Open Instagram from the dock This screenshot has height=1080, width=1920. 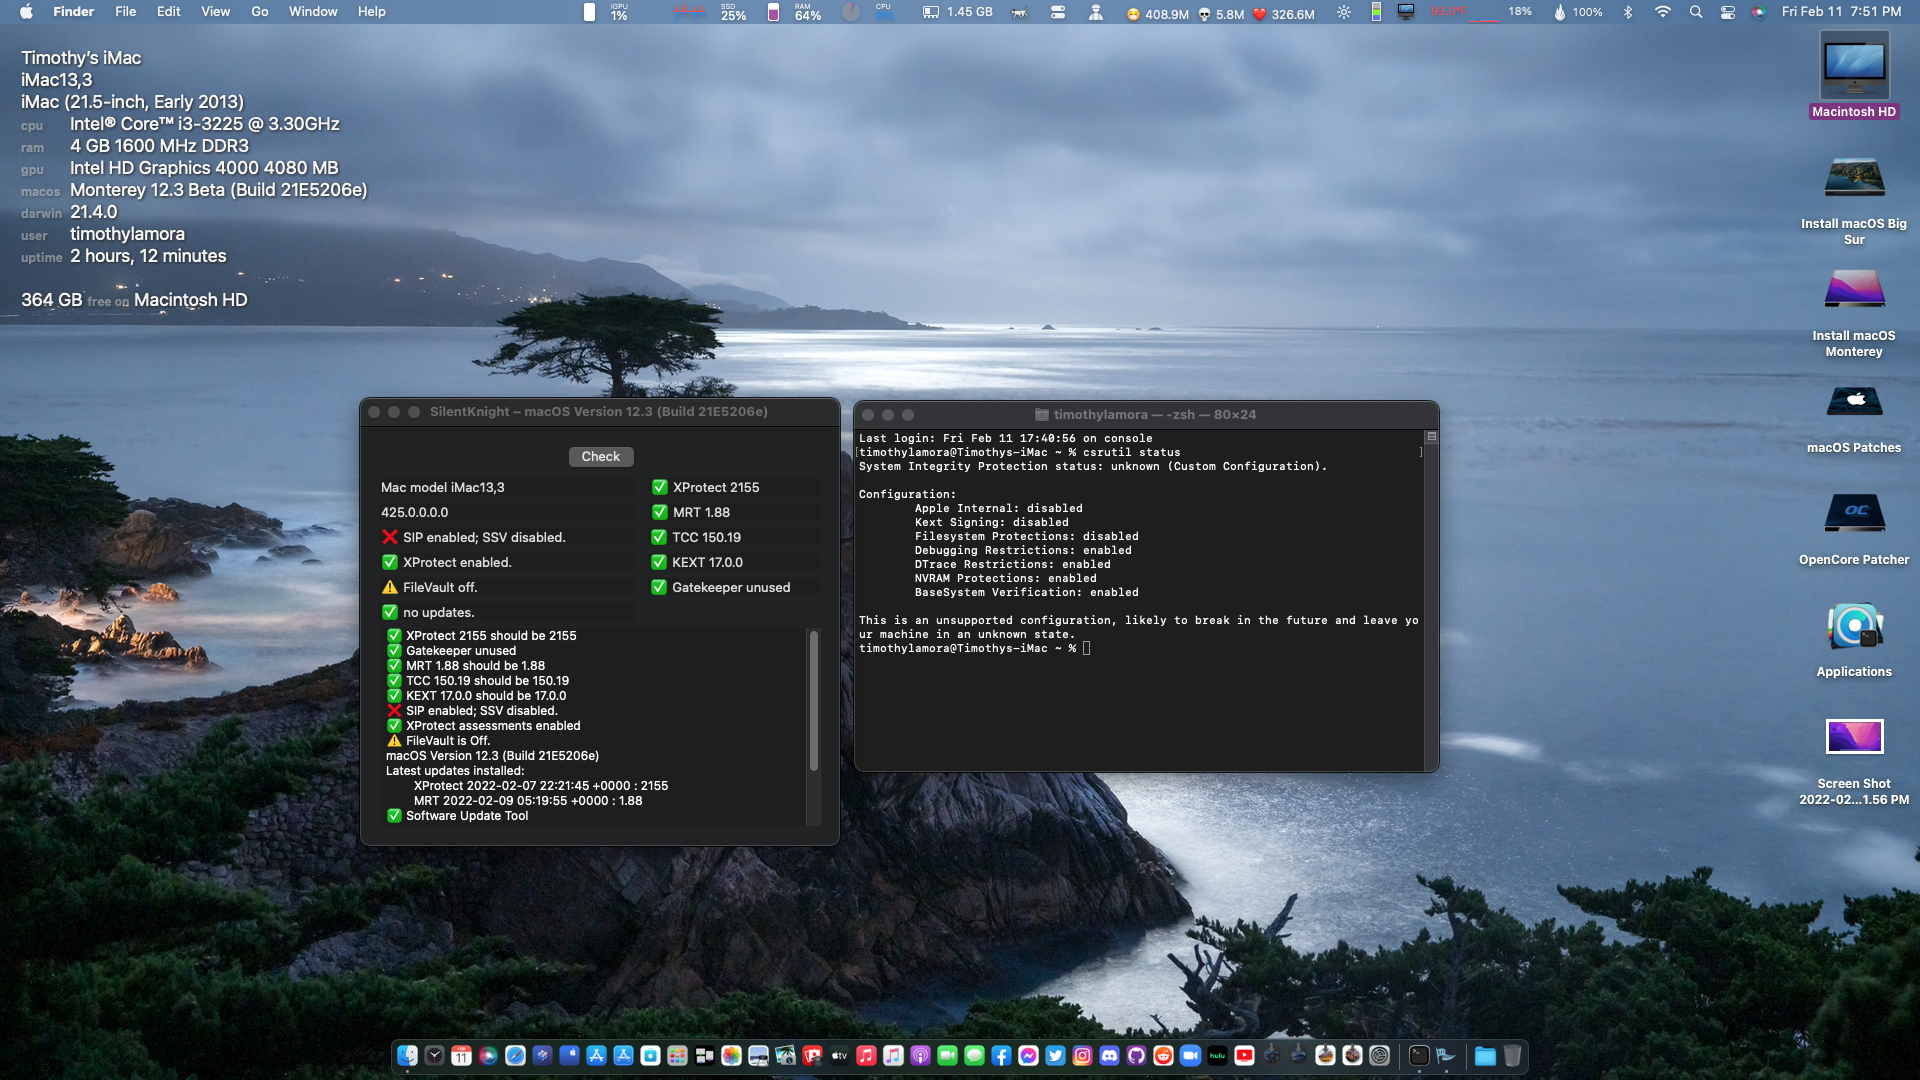pyautogui.click(x=1082, y=1055)
